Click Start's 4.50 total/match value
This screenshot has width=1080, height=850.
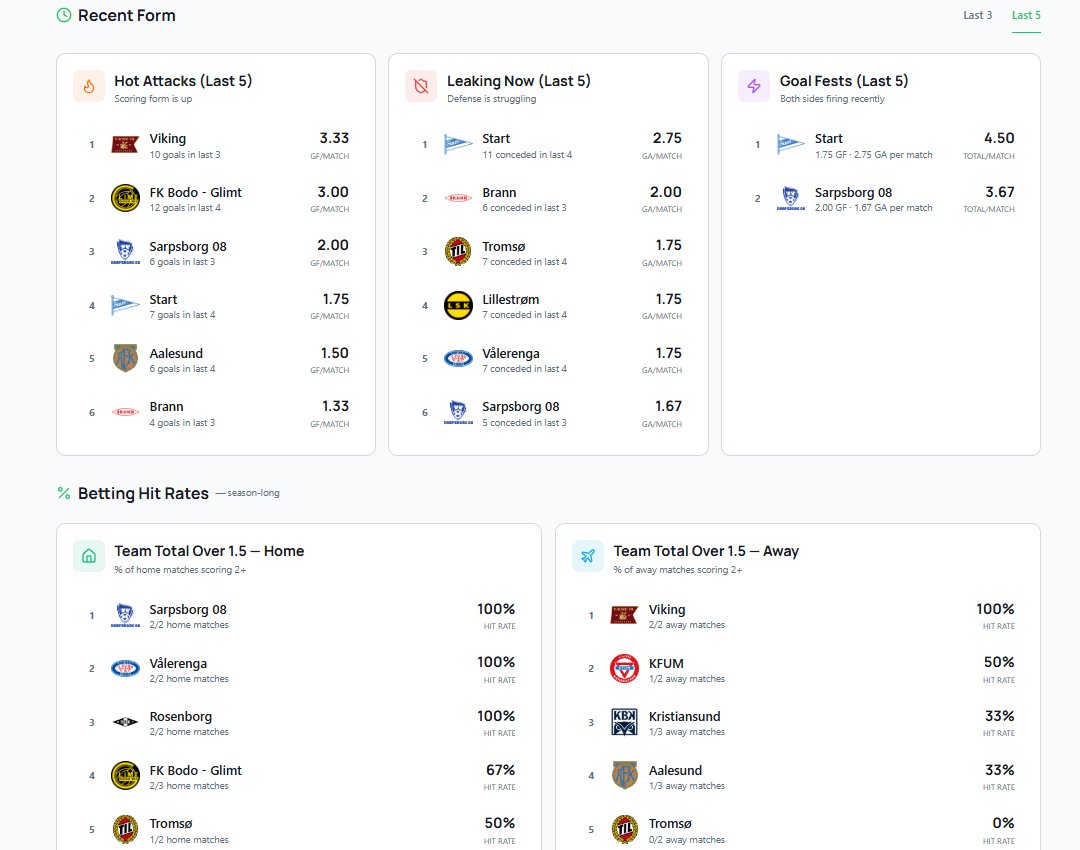click(x=999, y=138)
